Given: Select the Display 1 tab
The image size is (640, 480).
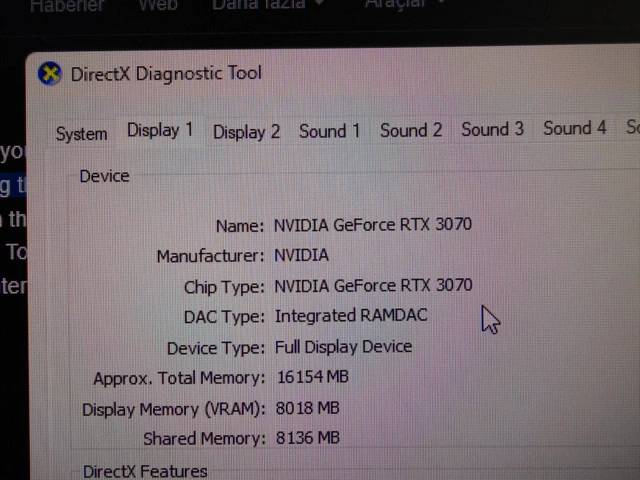Looking at the screenshot, I should pyautogui.click(x=160, y=131).
